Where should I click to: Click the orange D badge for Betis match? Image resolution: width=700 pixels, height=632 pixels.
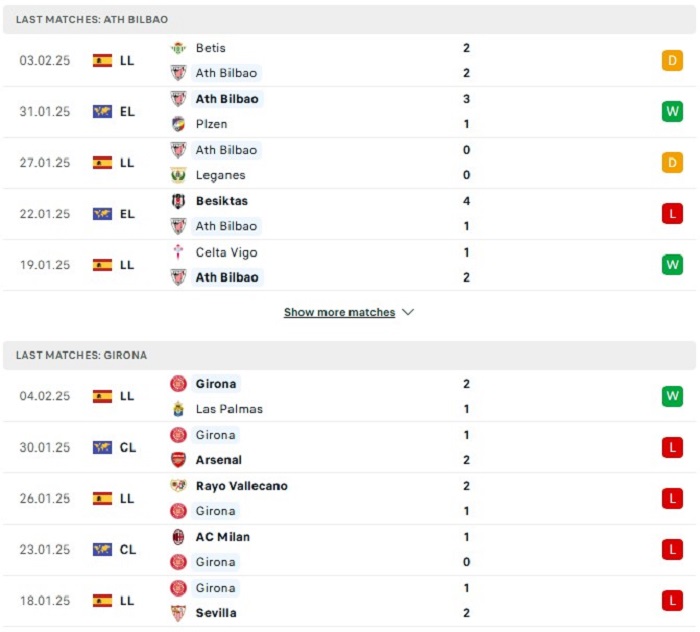pos(672,60)
